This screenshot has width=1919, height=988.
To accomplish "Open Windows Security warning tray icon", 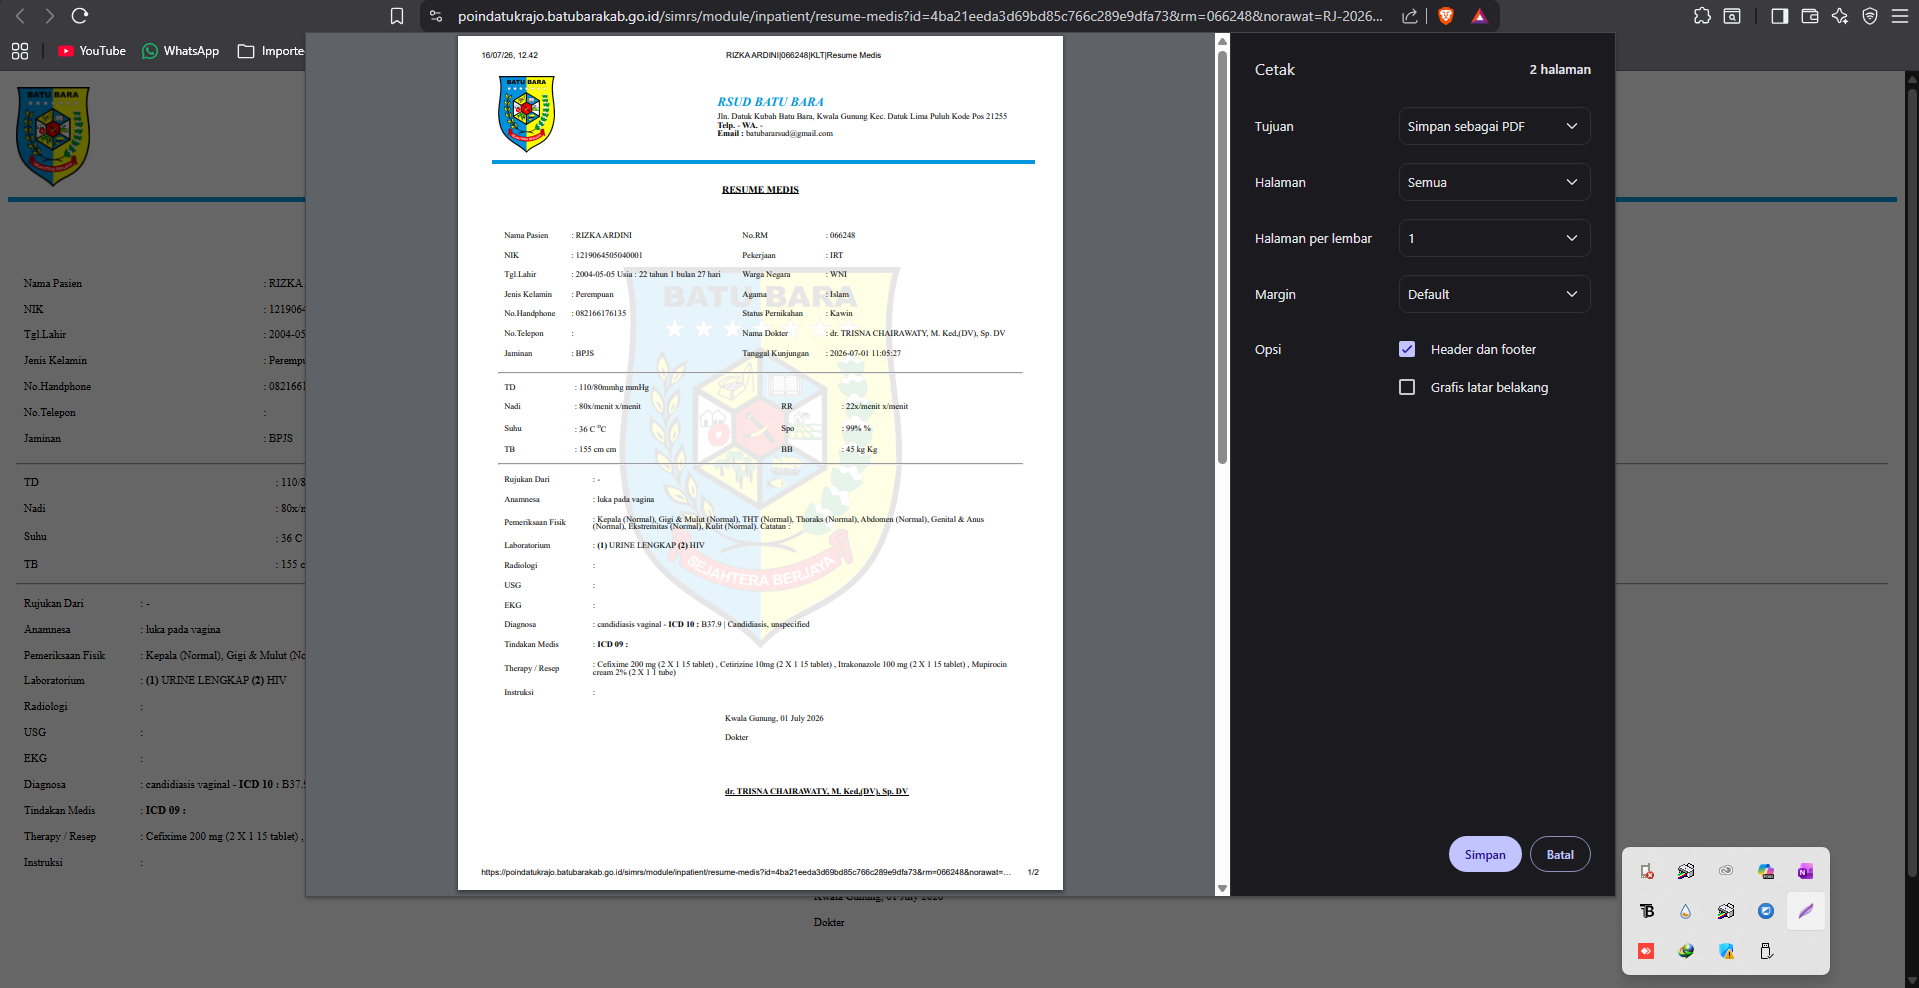I will pyautogui.click(x=1726, y=951).
